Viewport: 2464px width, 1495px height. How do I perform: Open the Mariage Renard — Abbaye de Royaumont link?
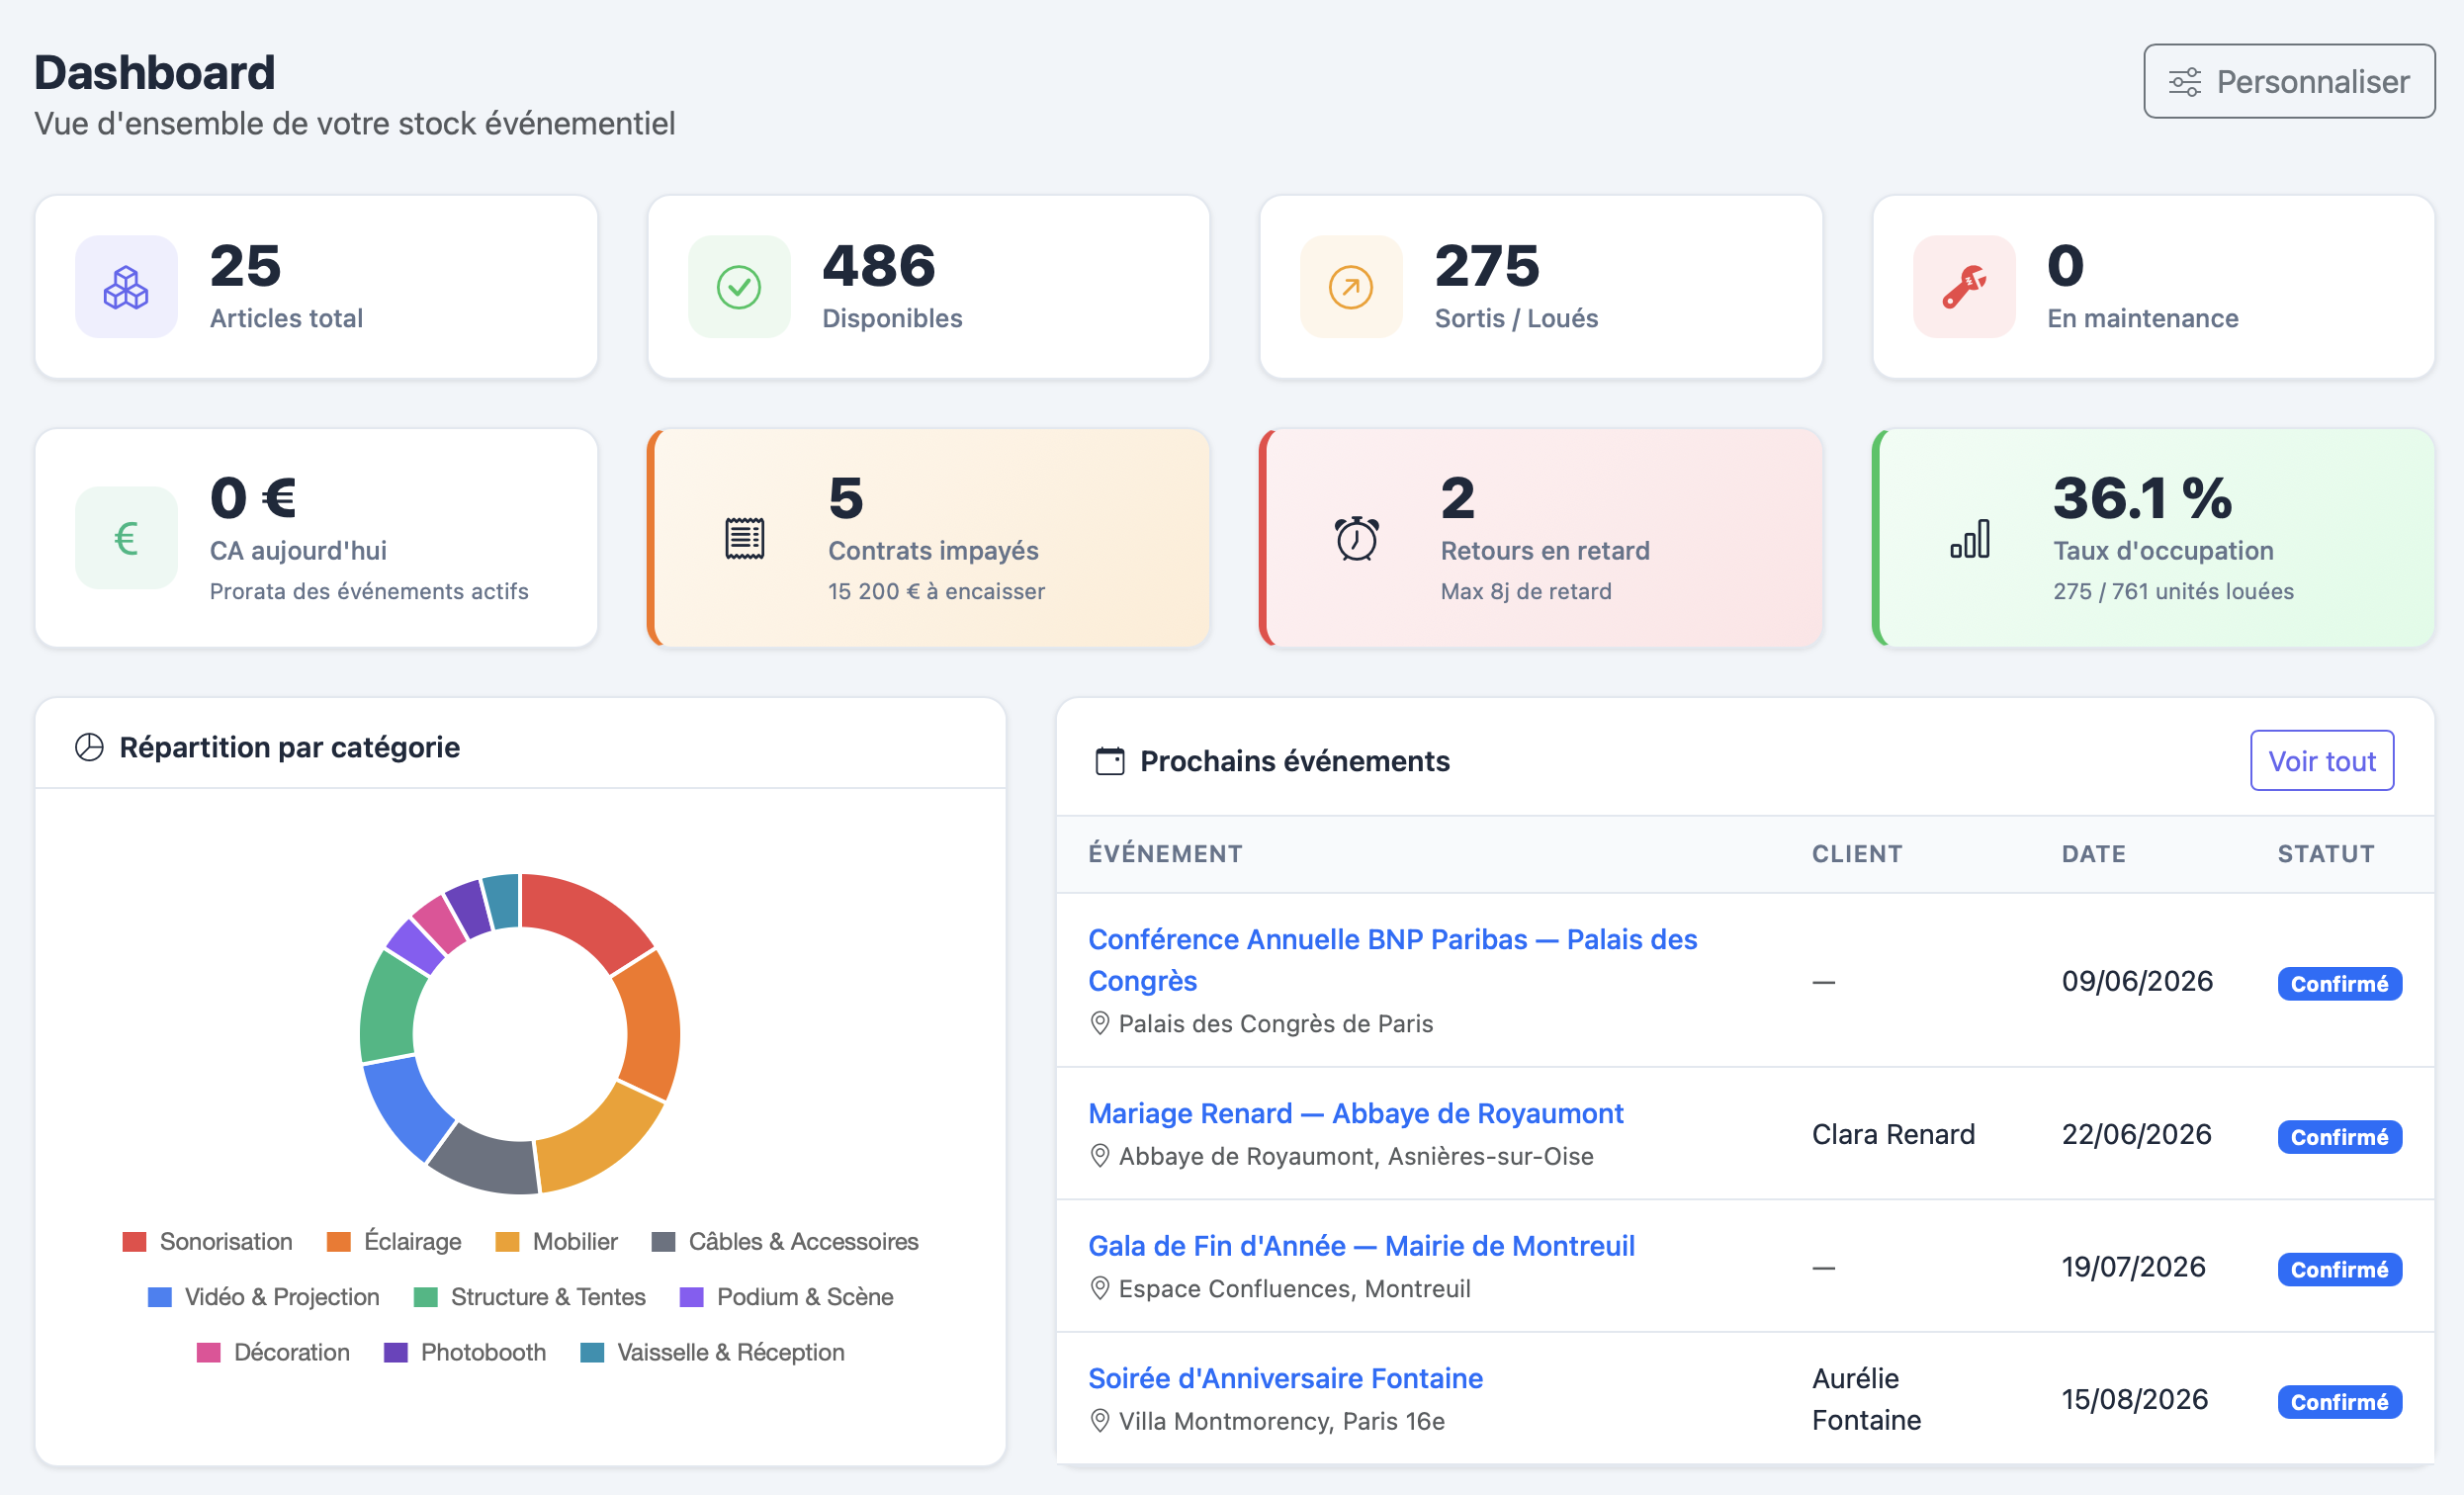(x=1355, y=1113)
